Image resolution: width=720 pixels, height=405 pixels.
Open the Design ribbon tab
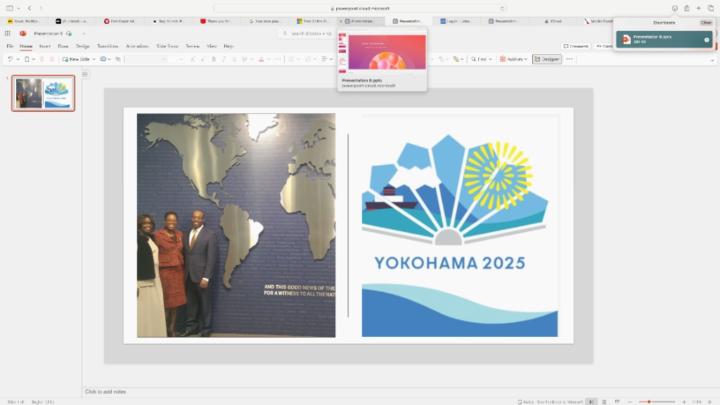click(x=82, y=46)
